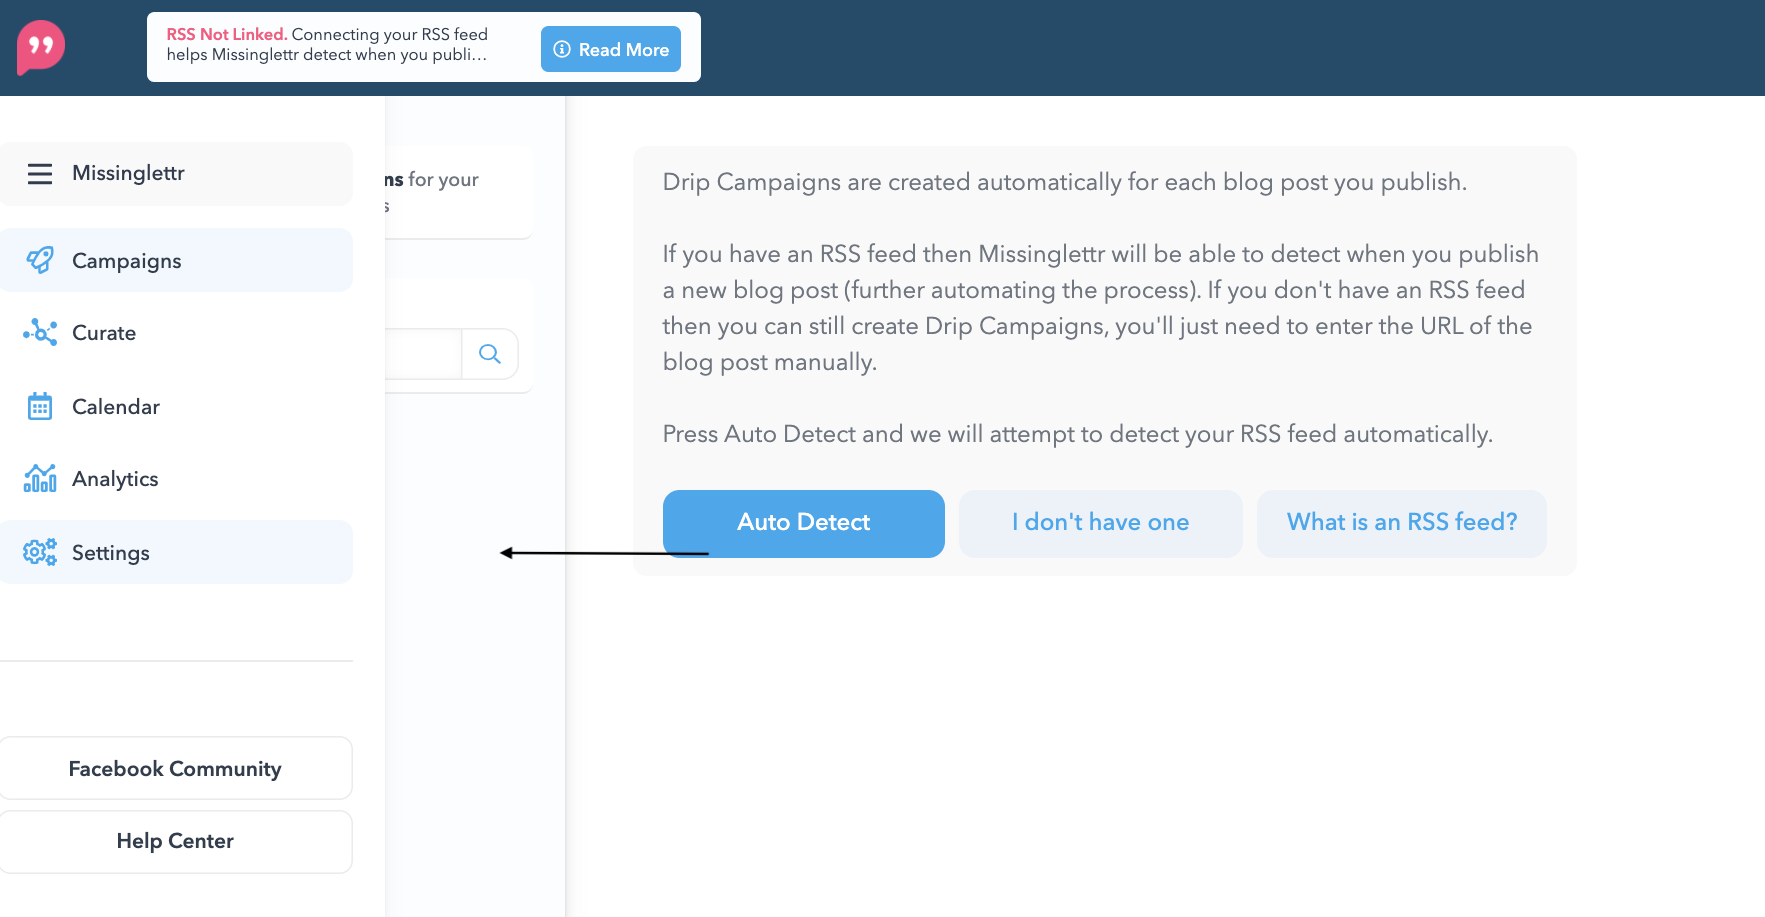The width and height of the screenshot is (1765, 917).
Task: Click the "RSS Not Linked." notice text
Action: [x=227, y=34]
